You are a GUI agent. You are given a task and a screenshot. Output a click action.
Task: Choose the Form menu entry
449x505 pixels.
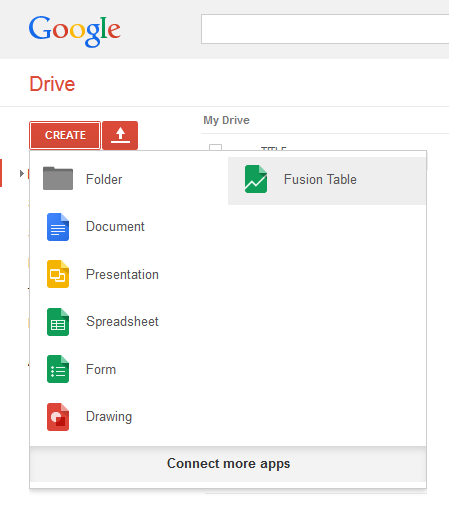[129, 369]
